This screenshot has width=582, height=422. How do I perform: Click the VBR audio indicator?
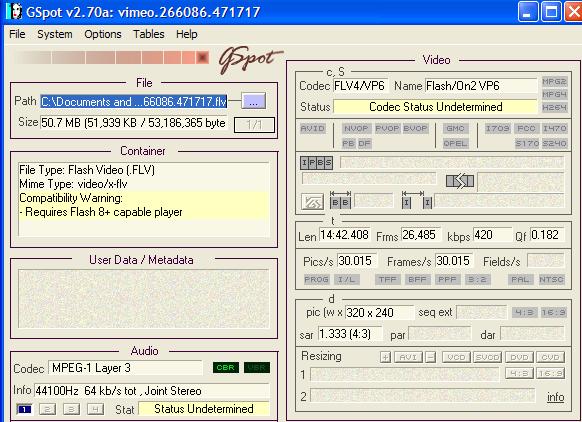(x=257, y=367)
